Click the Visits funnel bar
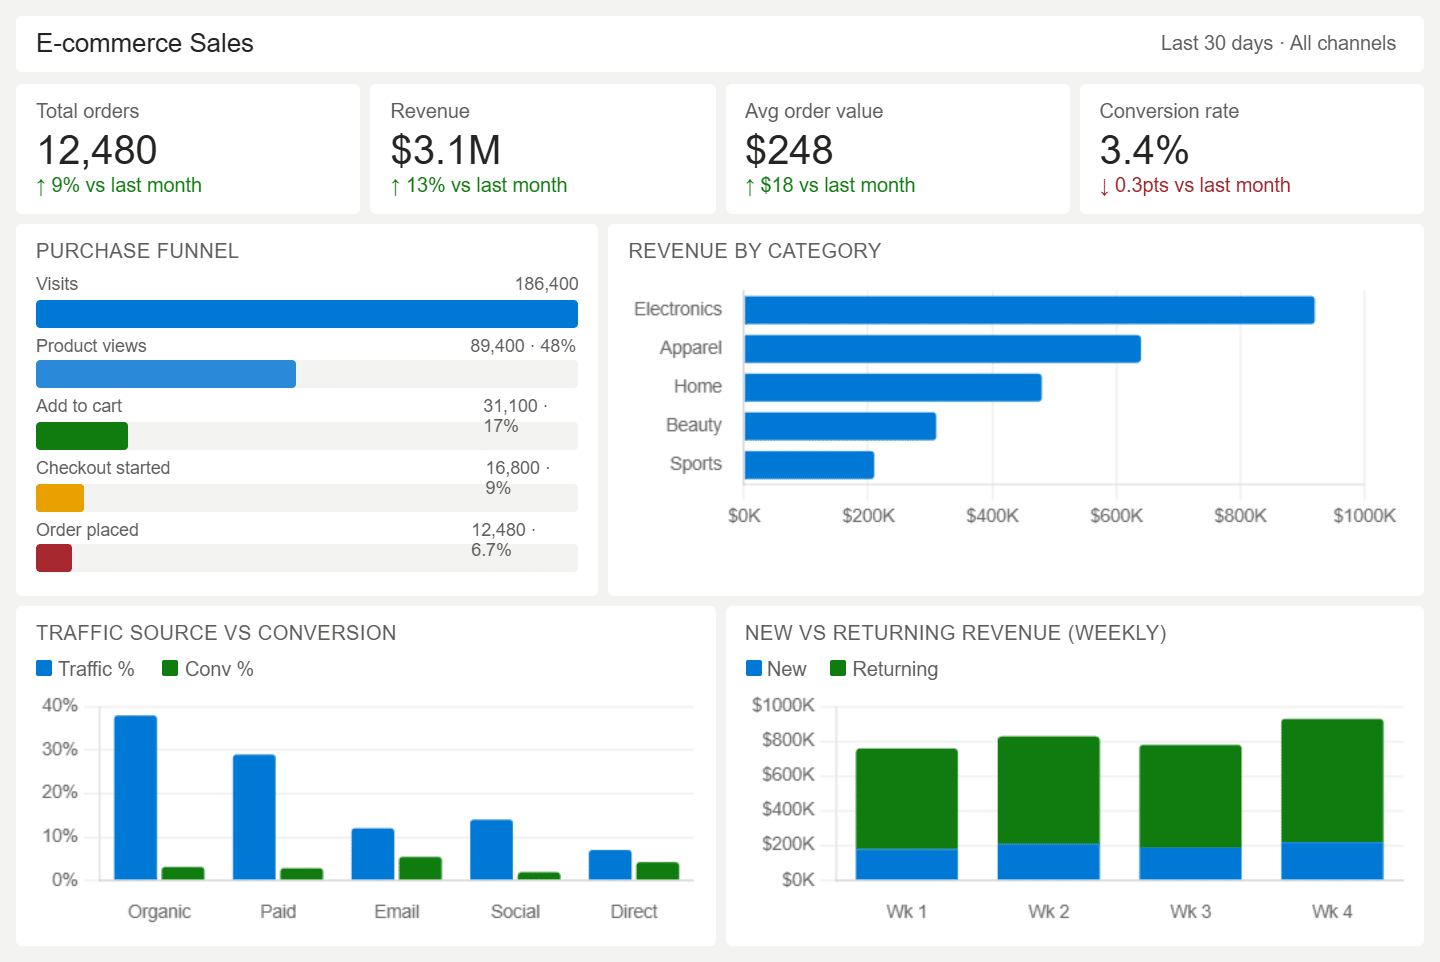Image resolution: width=1440 pixels, height=962 pixels. [307, 314]
